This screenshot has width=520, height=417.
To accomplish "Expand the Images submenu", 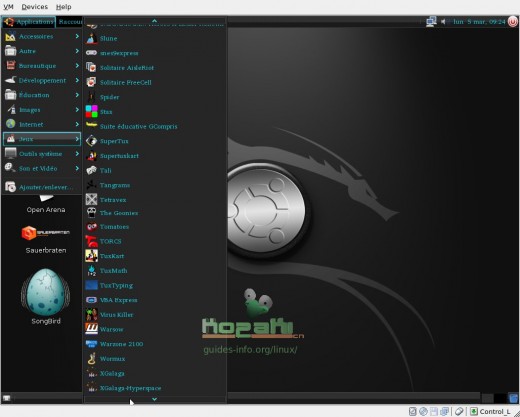I will 42,110.
